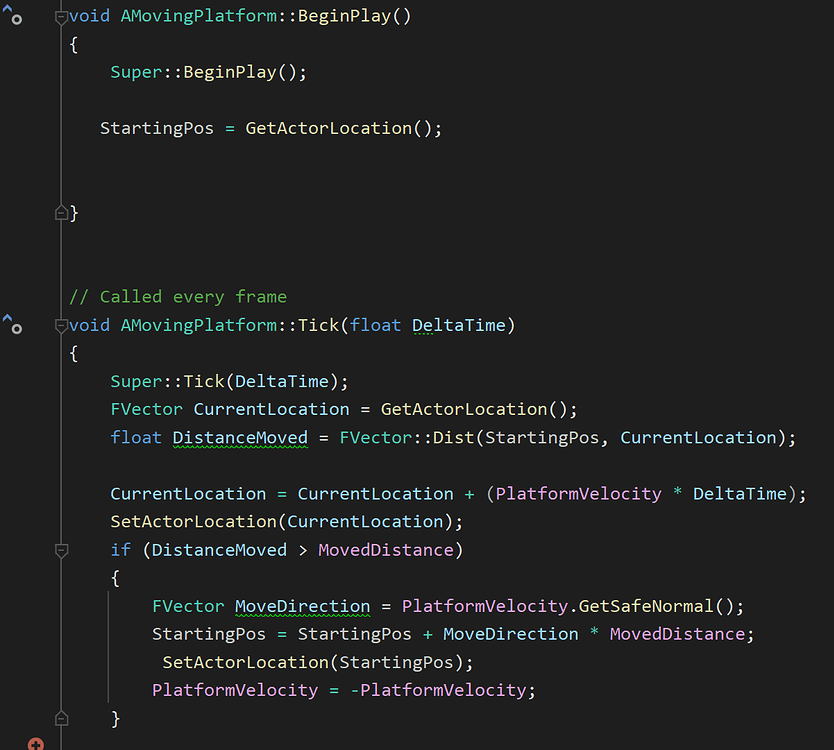Click Super in the Super::BeginPlay() call
The height and width of the screenshot is (750, 834).
click(136, 72)
